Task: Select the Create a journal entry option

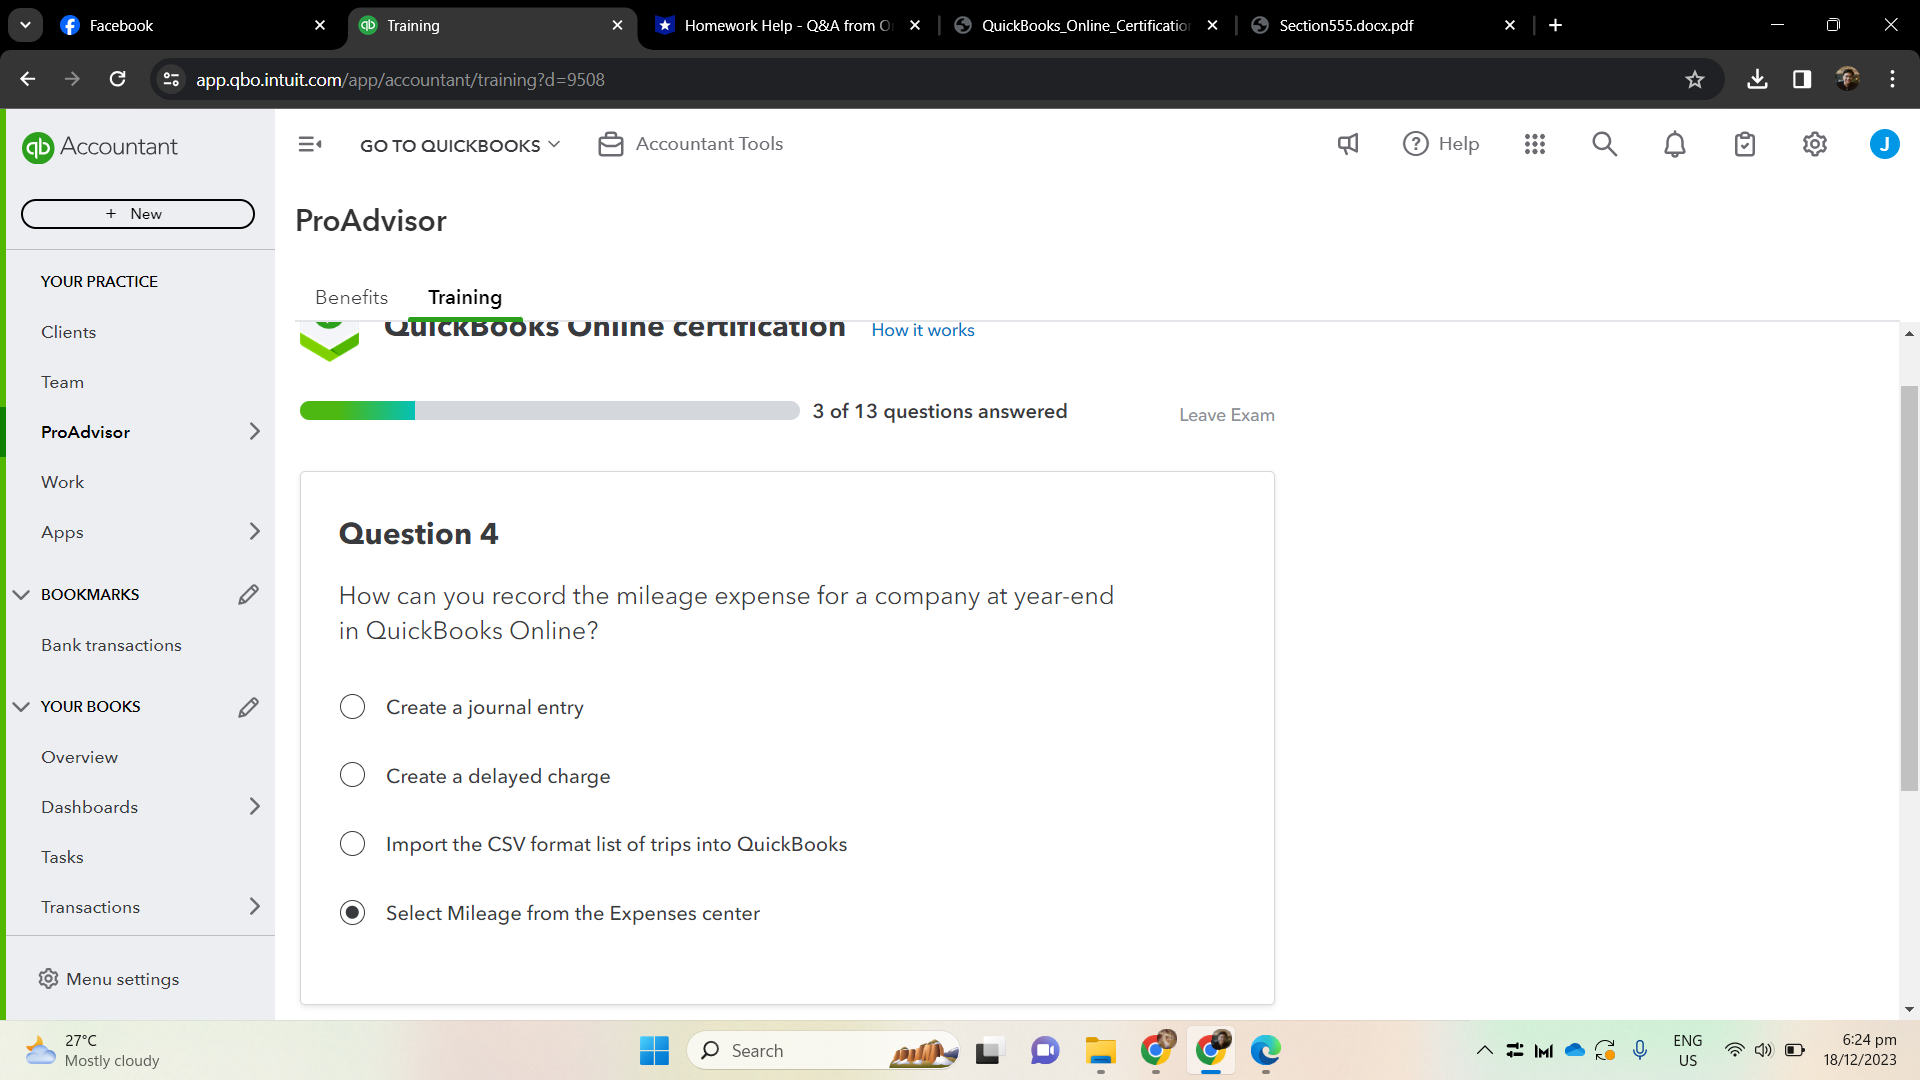Action: pyautogui.click(x=352, y=706)
